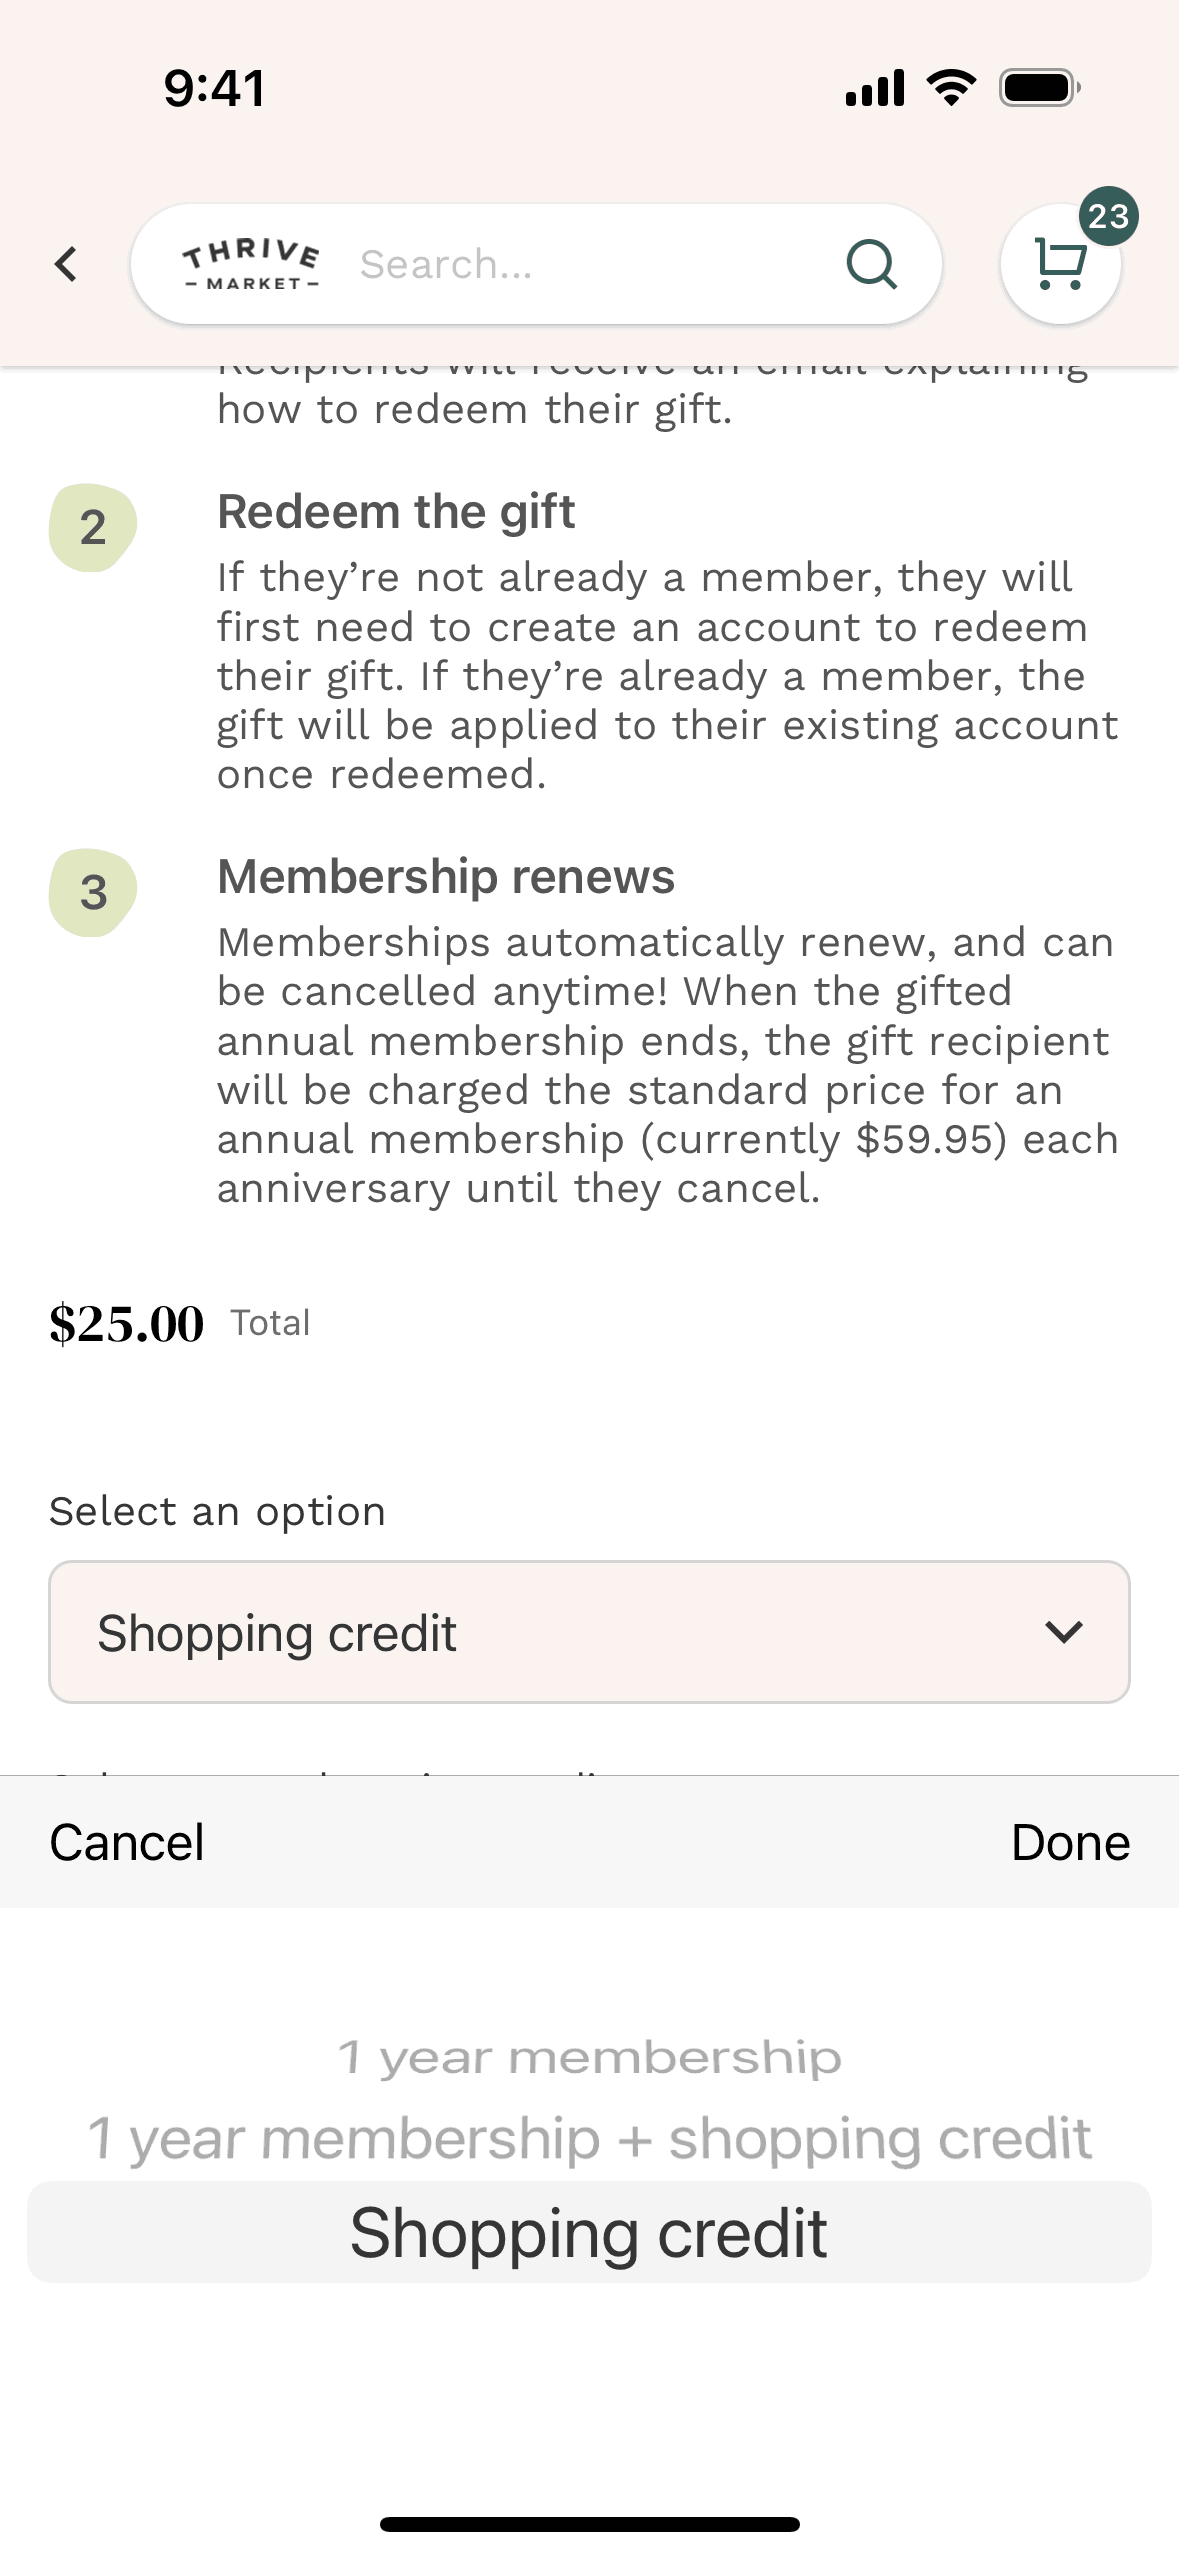Tap the back chevron arrow
1179x2556 pixels.
66,265
